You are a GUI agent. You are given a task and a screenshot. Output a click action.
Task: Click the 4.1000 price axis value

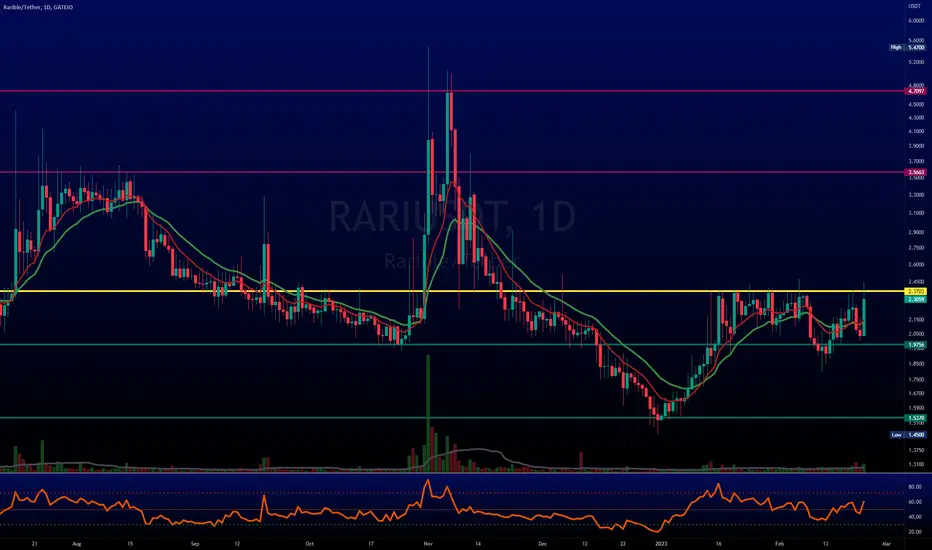tap(916, 131)
